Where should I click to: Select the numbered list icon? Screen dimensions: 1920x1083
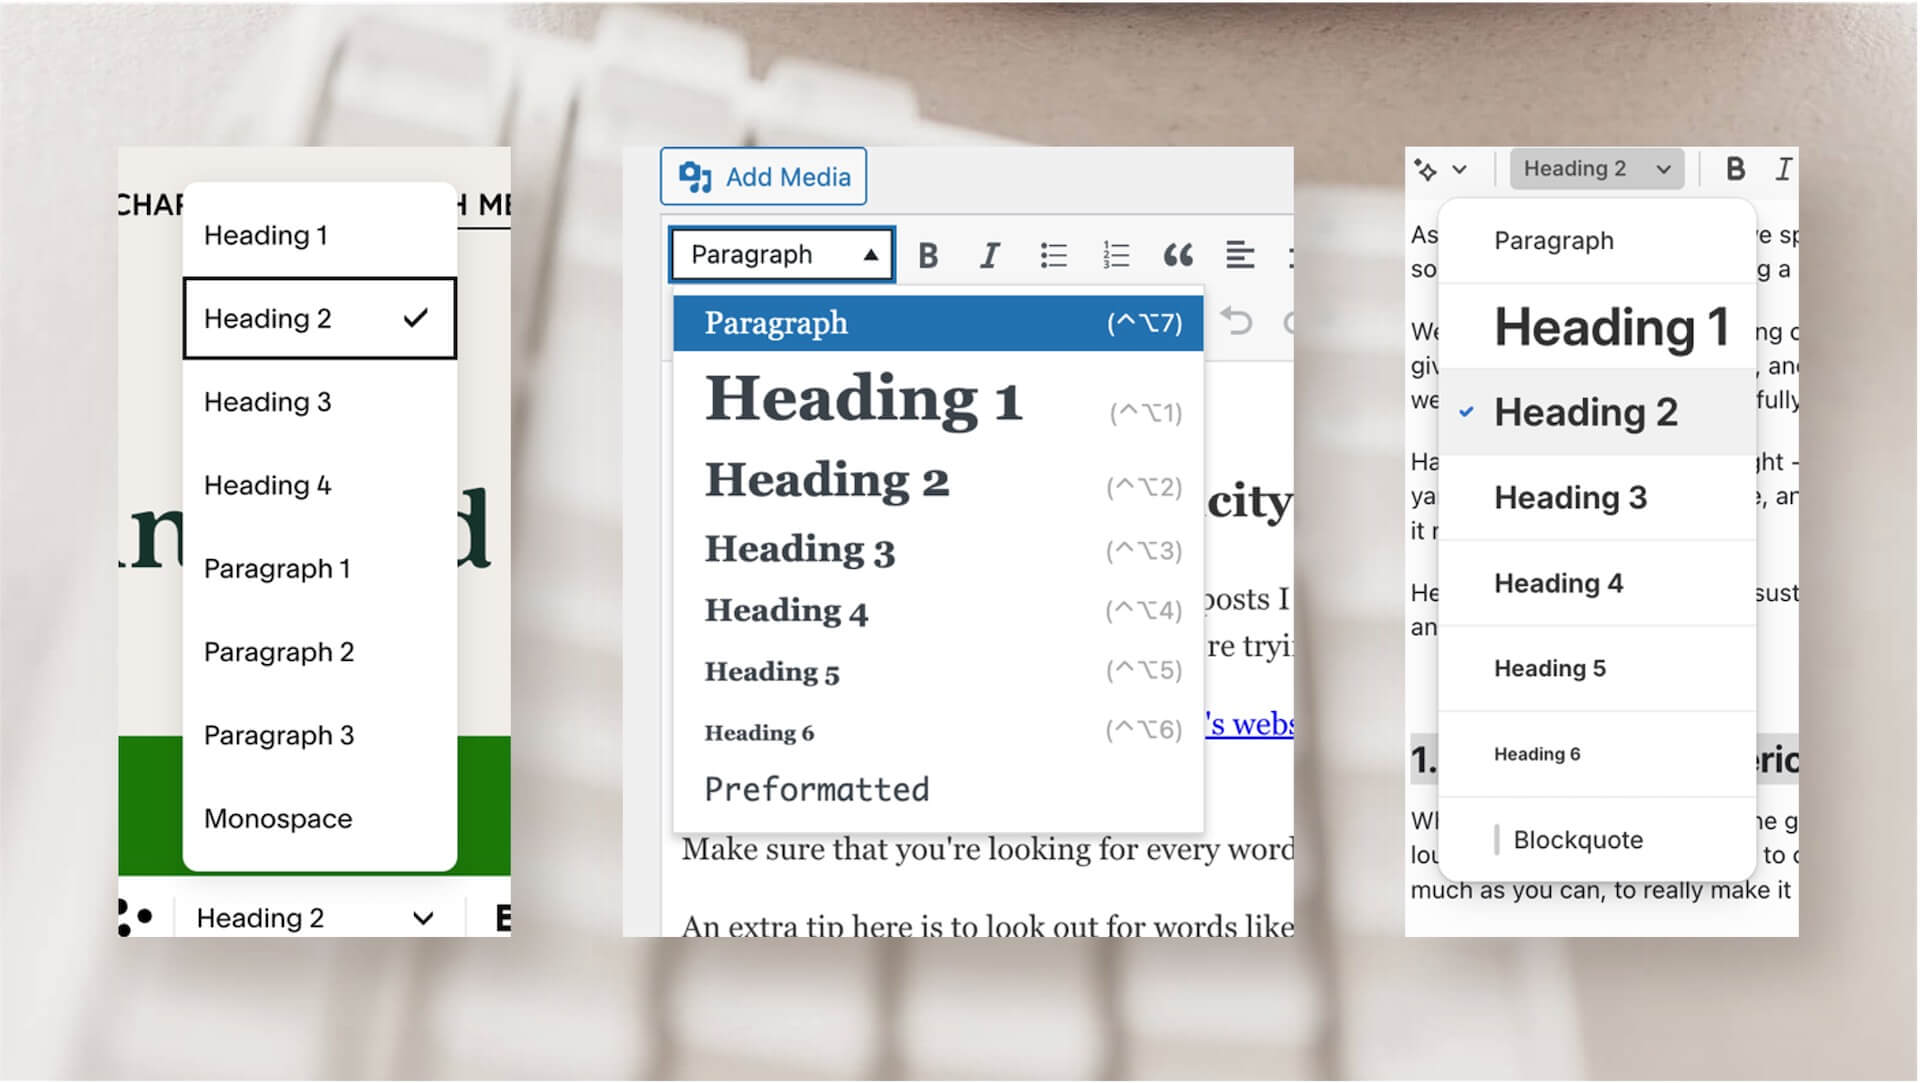pyautogui.click(x=1115, y=254)
